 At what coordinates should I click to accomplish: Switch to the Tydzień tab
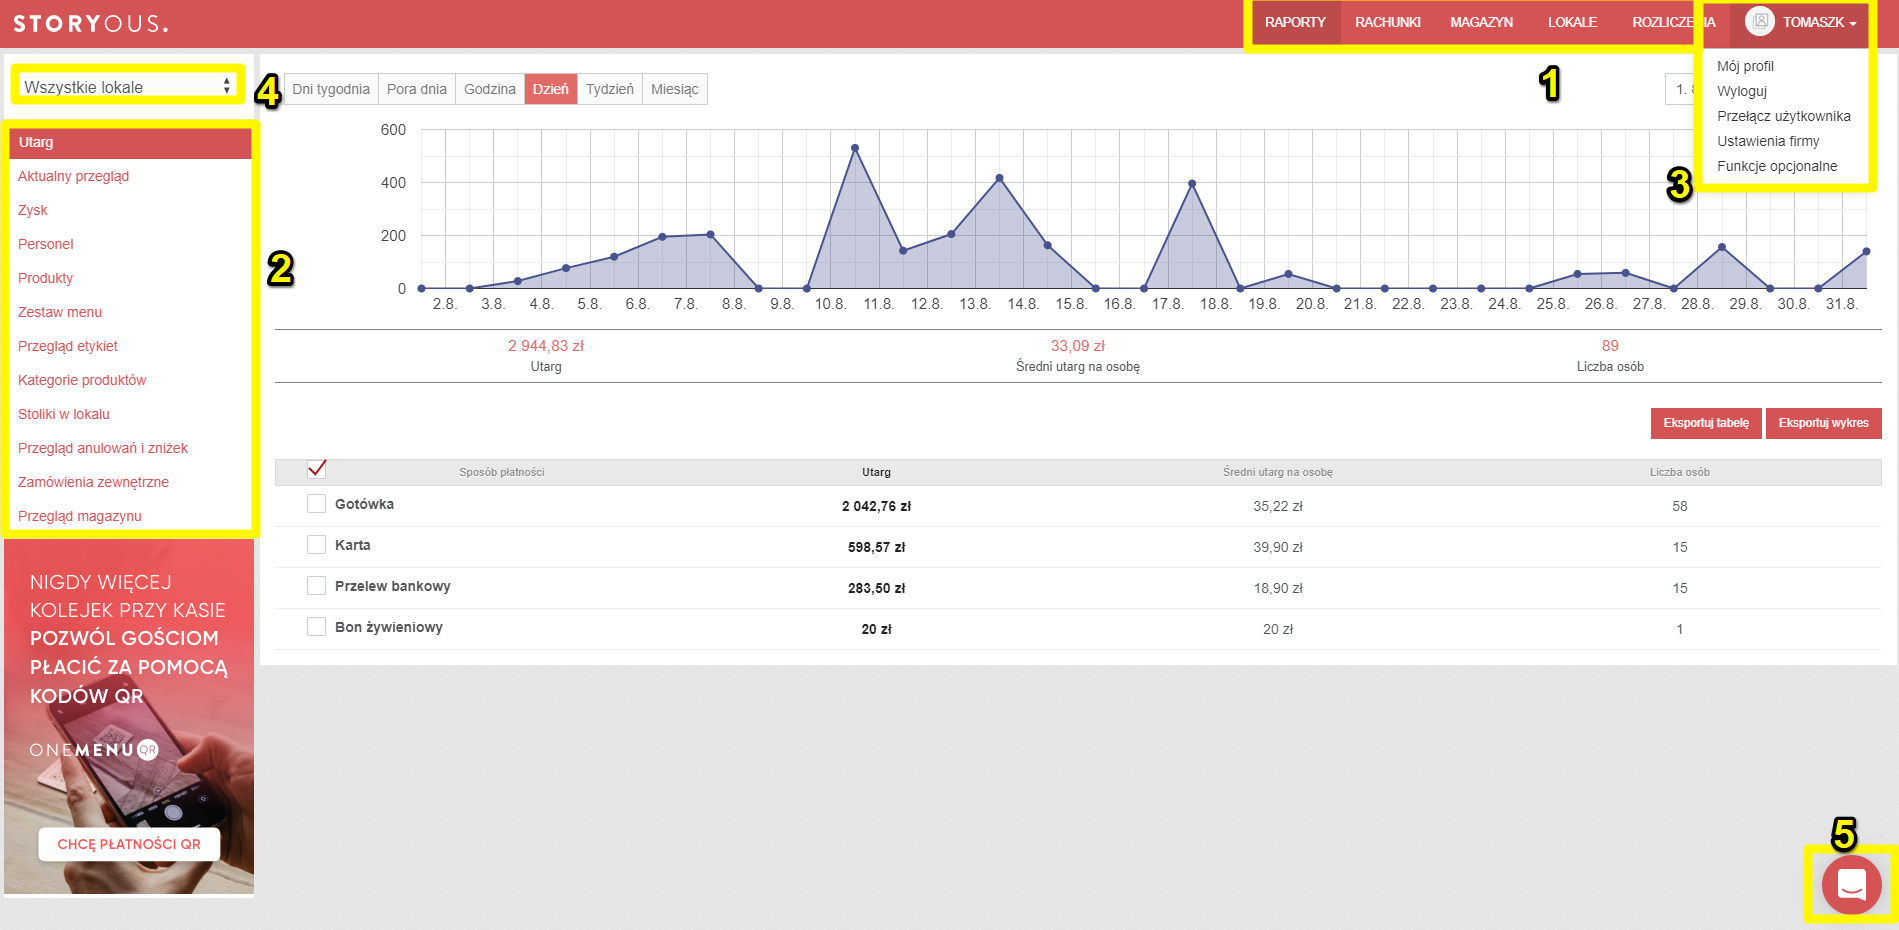click(x=610, y=89)
